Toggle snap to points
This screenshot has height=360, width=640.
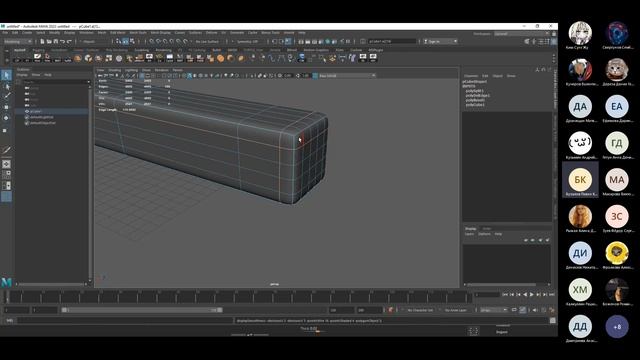(x=165, y=41)
